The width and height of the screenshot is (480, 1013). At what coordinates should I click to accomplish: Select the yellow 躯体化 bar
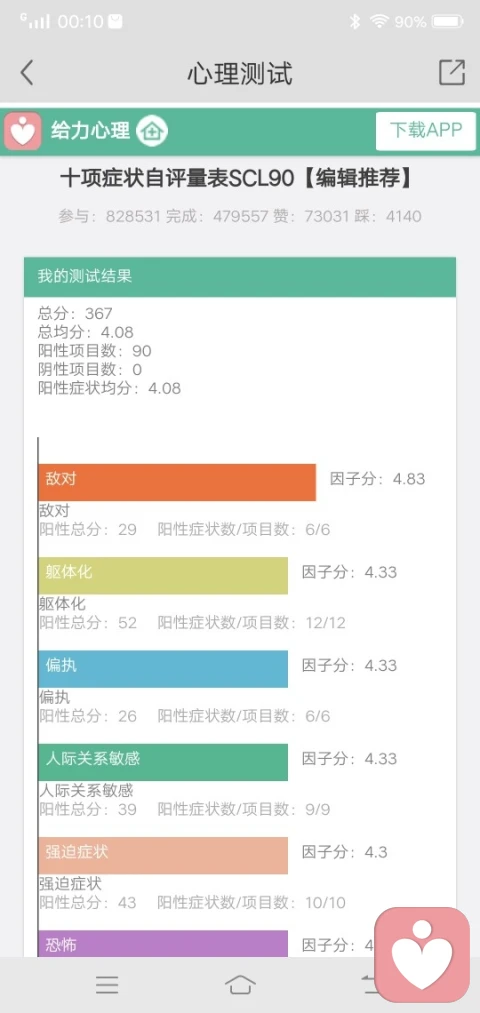pos(163,575)
